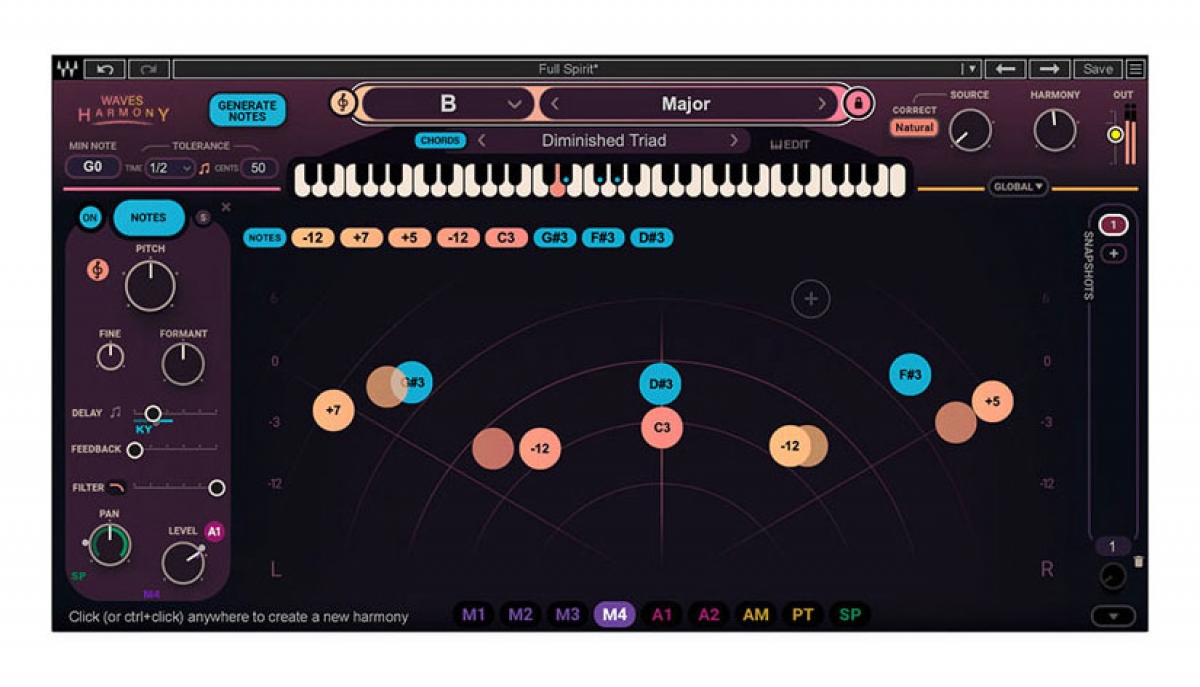Viewport: 1200px width, 687px height.
Task: Add a new harmony voice with the plus circle
Action: (811, 299)
